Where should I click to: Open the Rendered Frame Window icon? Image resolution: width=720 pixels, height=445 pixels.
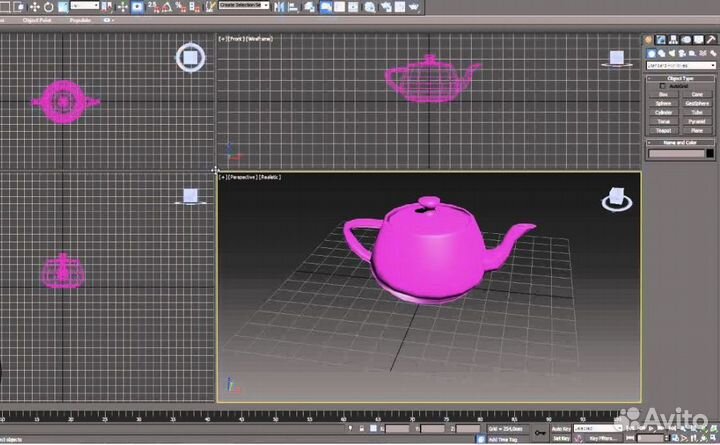(x=400, y=7)
